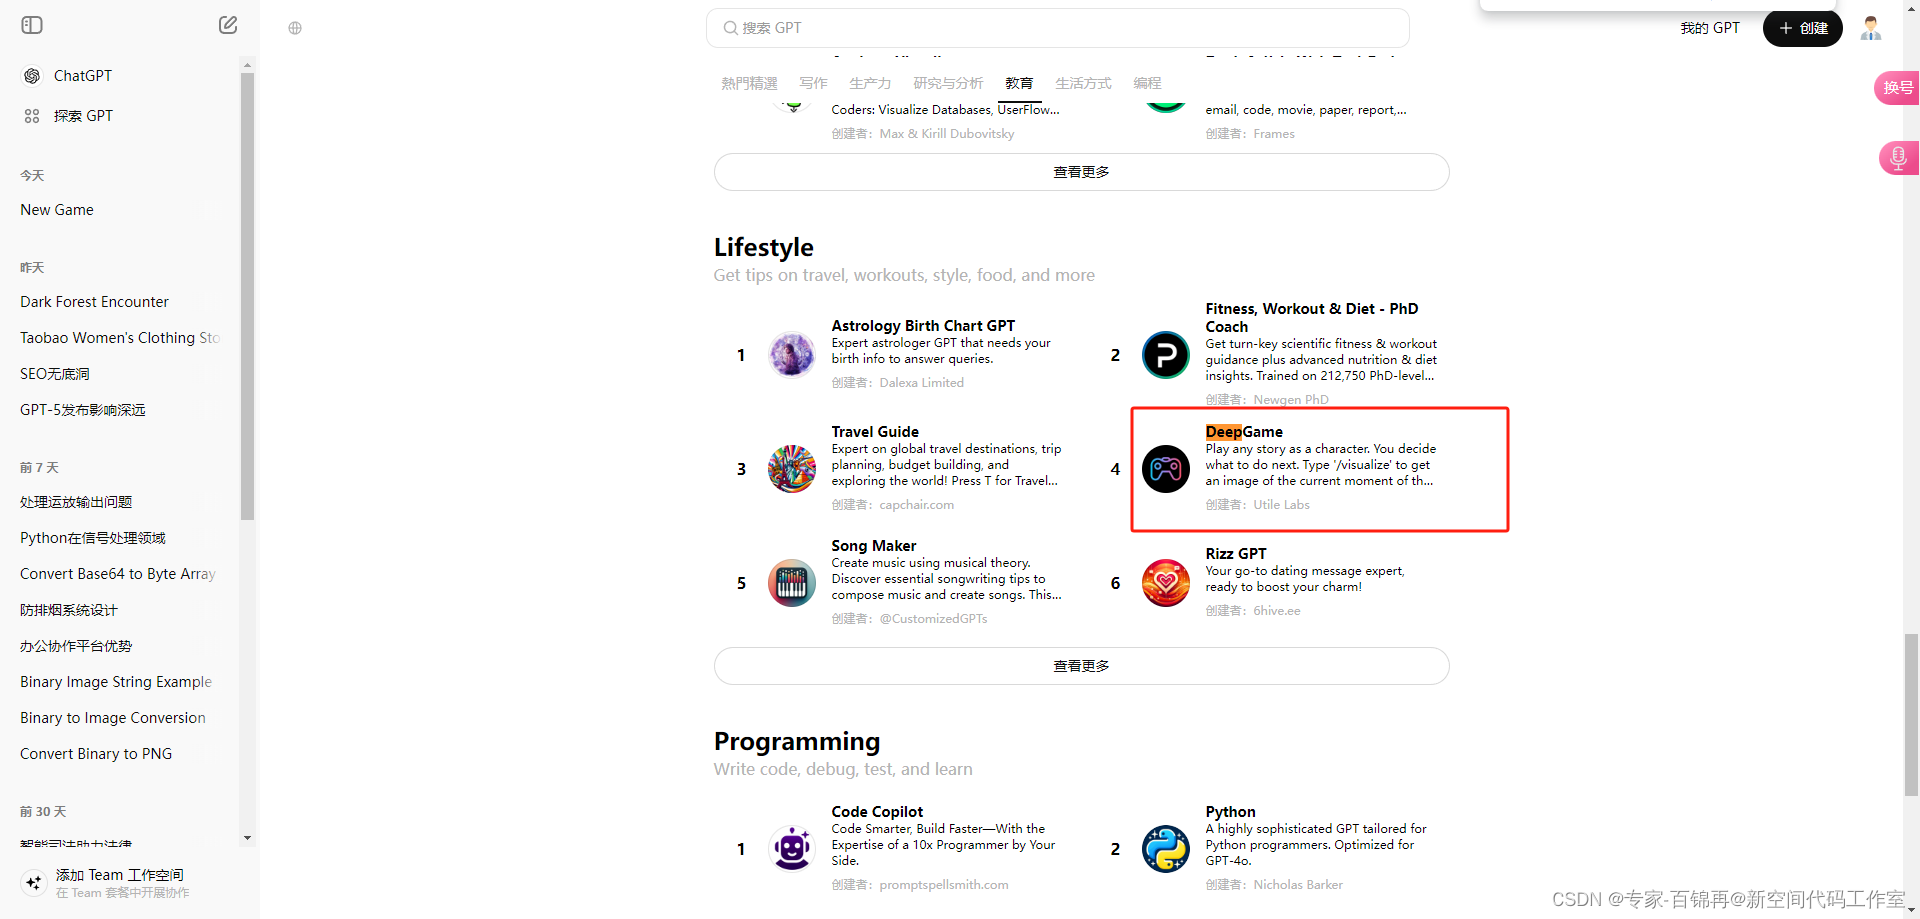This screenshot has width=1920, height=919.
Task: Open the user profile avatar
Action: click(1871, 28)
